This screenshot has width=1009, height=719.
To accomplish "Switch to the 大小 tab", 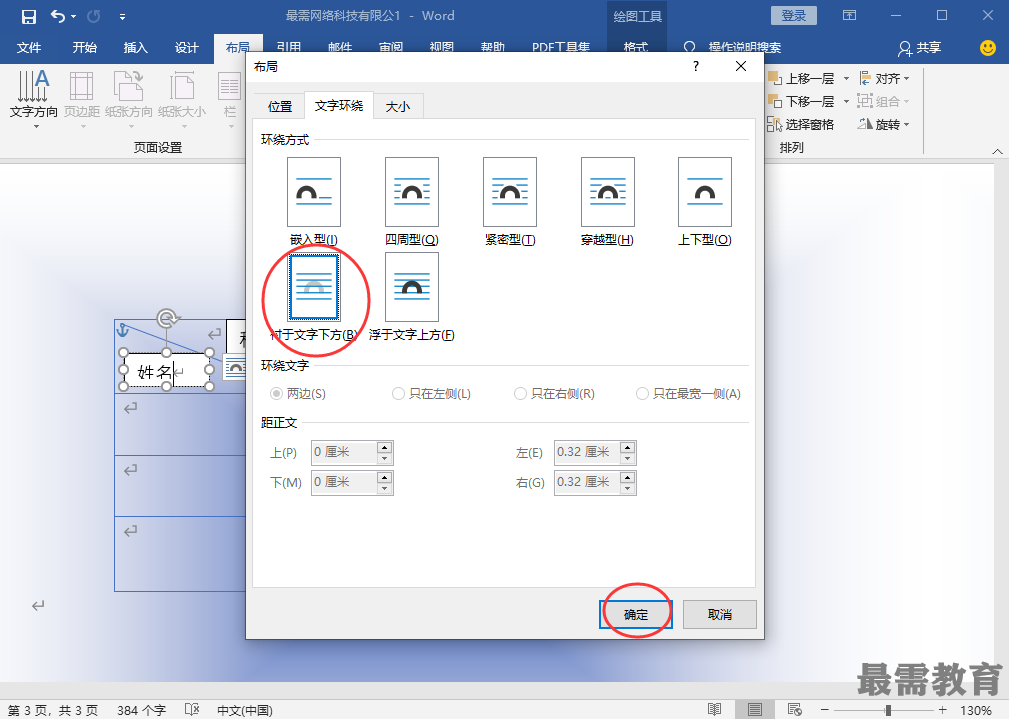I will click(398, 107).
